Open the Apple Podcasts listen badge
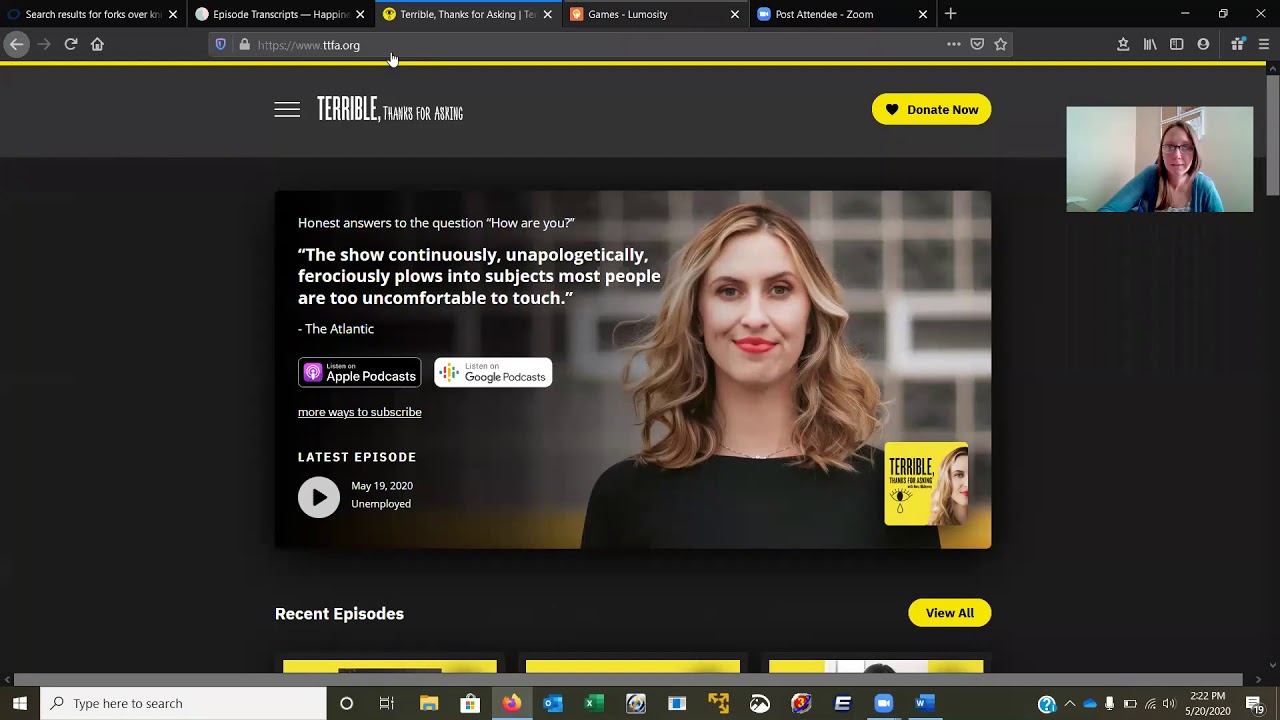 pos(359,373)
